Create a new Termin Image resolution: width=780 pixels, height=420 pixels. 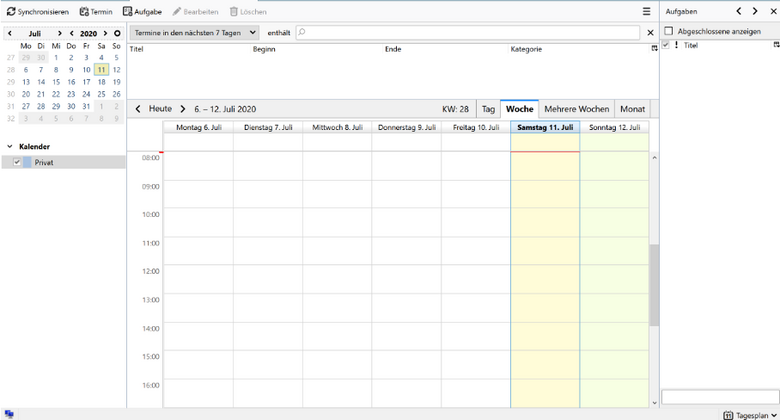pyautogui.click(x=96, y=11)
